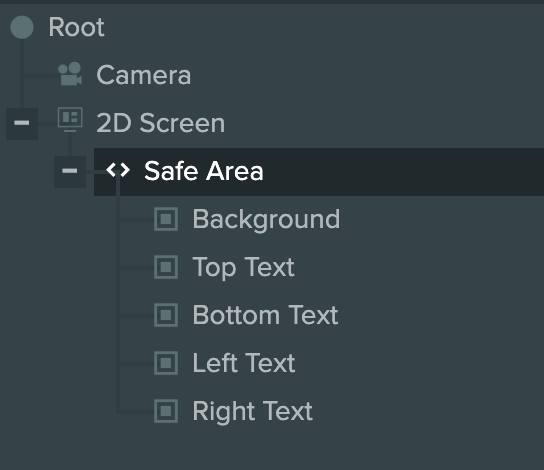Click the Background element icon
Screen dimensions: 544x470
pyautogui.click(x=166, y=219)
